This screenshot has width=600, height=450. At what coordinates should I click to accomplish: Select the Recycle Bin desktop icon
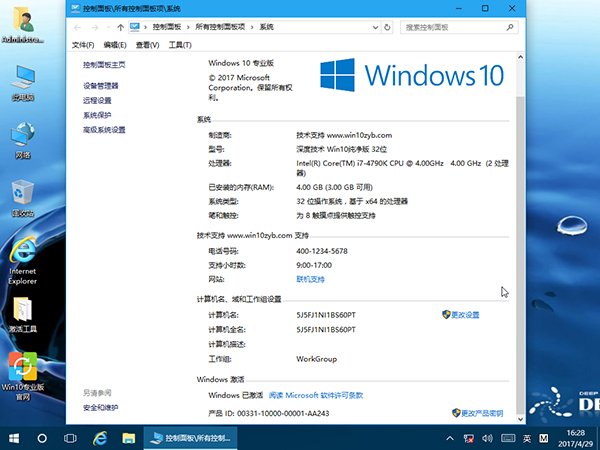tap(22, 195)
